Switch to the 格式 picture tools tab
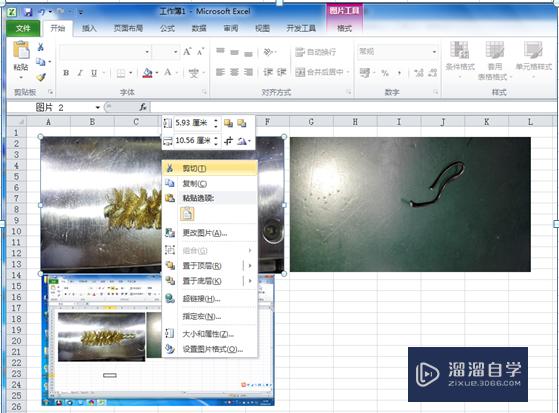The image size is (559, 413). [344, 29]
